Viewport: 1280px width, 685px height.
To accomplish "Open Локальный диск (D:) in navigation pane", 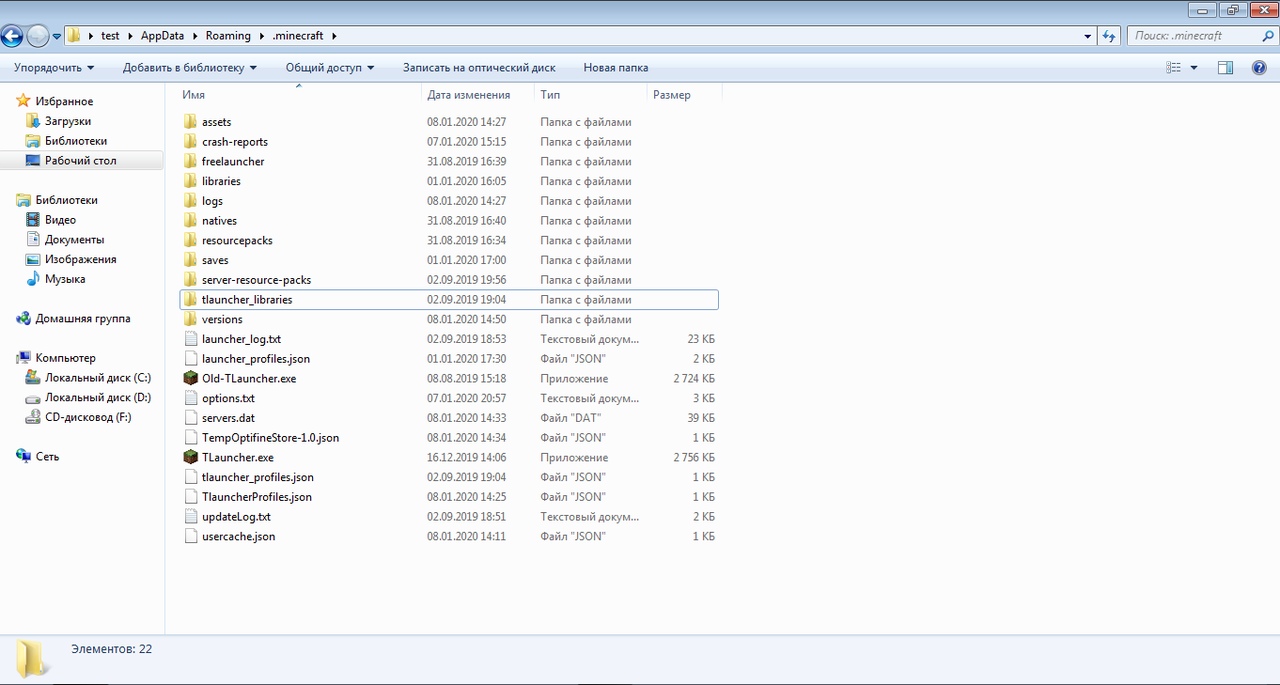I will 98,398.
